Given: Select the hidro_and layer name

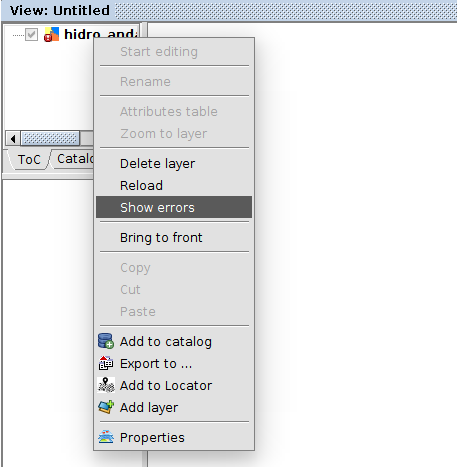Looking at the screenshot, I should click(100, 34).
